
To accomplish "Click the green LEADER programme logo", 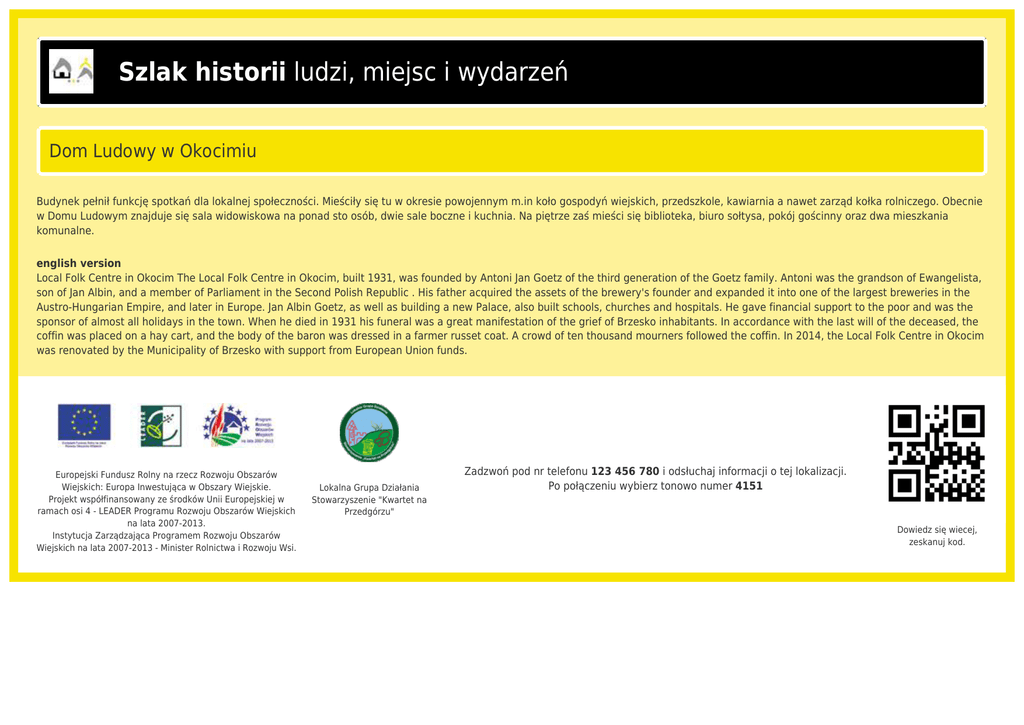I will click(x=160, y=426).
